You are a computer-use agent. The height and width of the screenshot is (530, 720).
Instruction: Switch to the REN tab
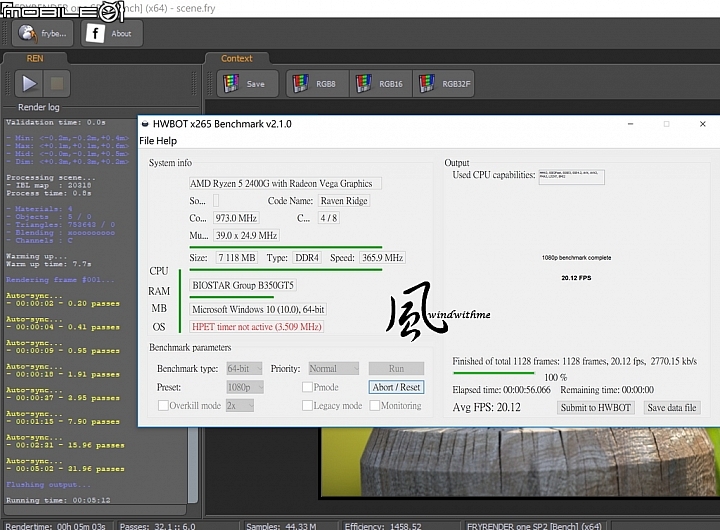35,58
